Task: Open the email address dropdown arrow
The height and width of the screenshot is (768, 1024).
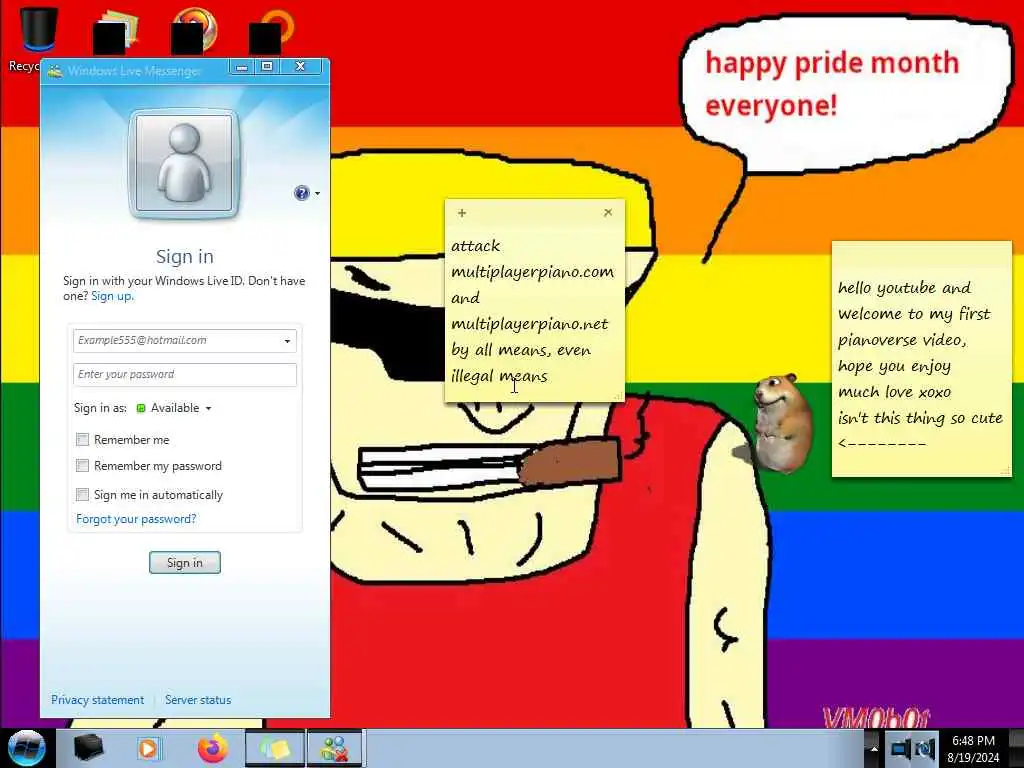Action: 287,341
